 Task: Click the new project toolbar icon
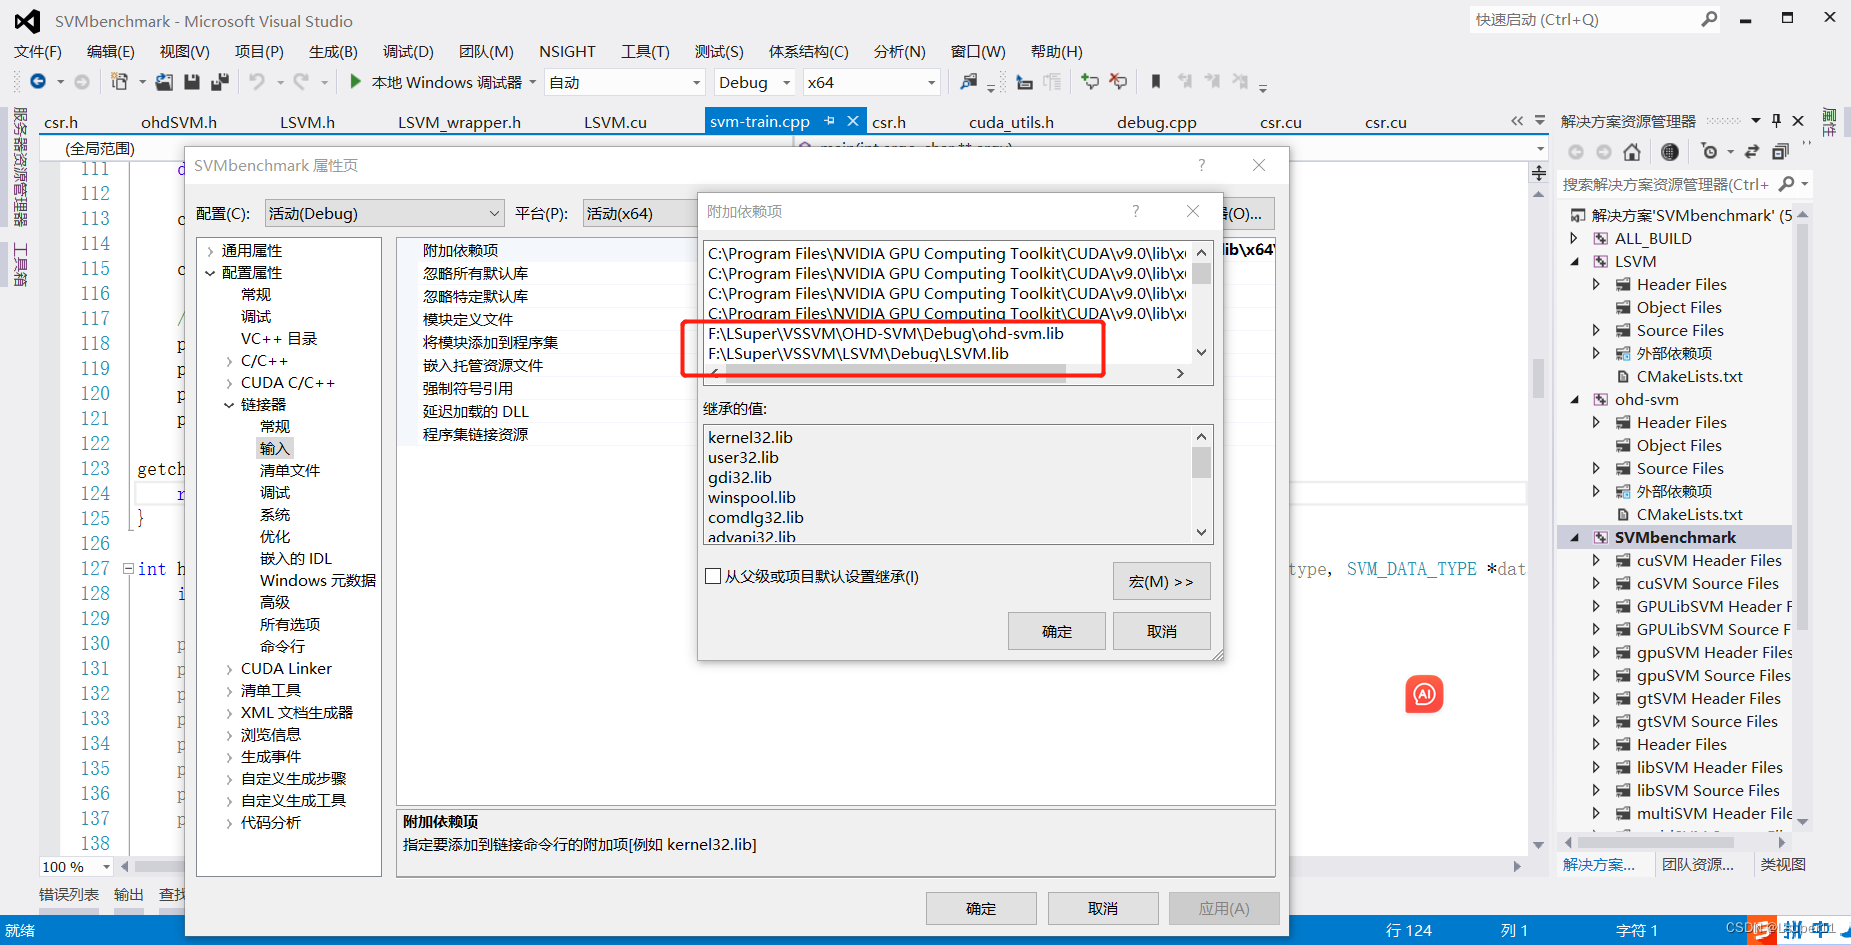(119, 82)
